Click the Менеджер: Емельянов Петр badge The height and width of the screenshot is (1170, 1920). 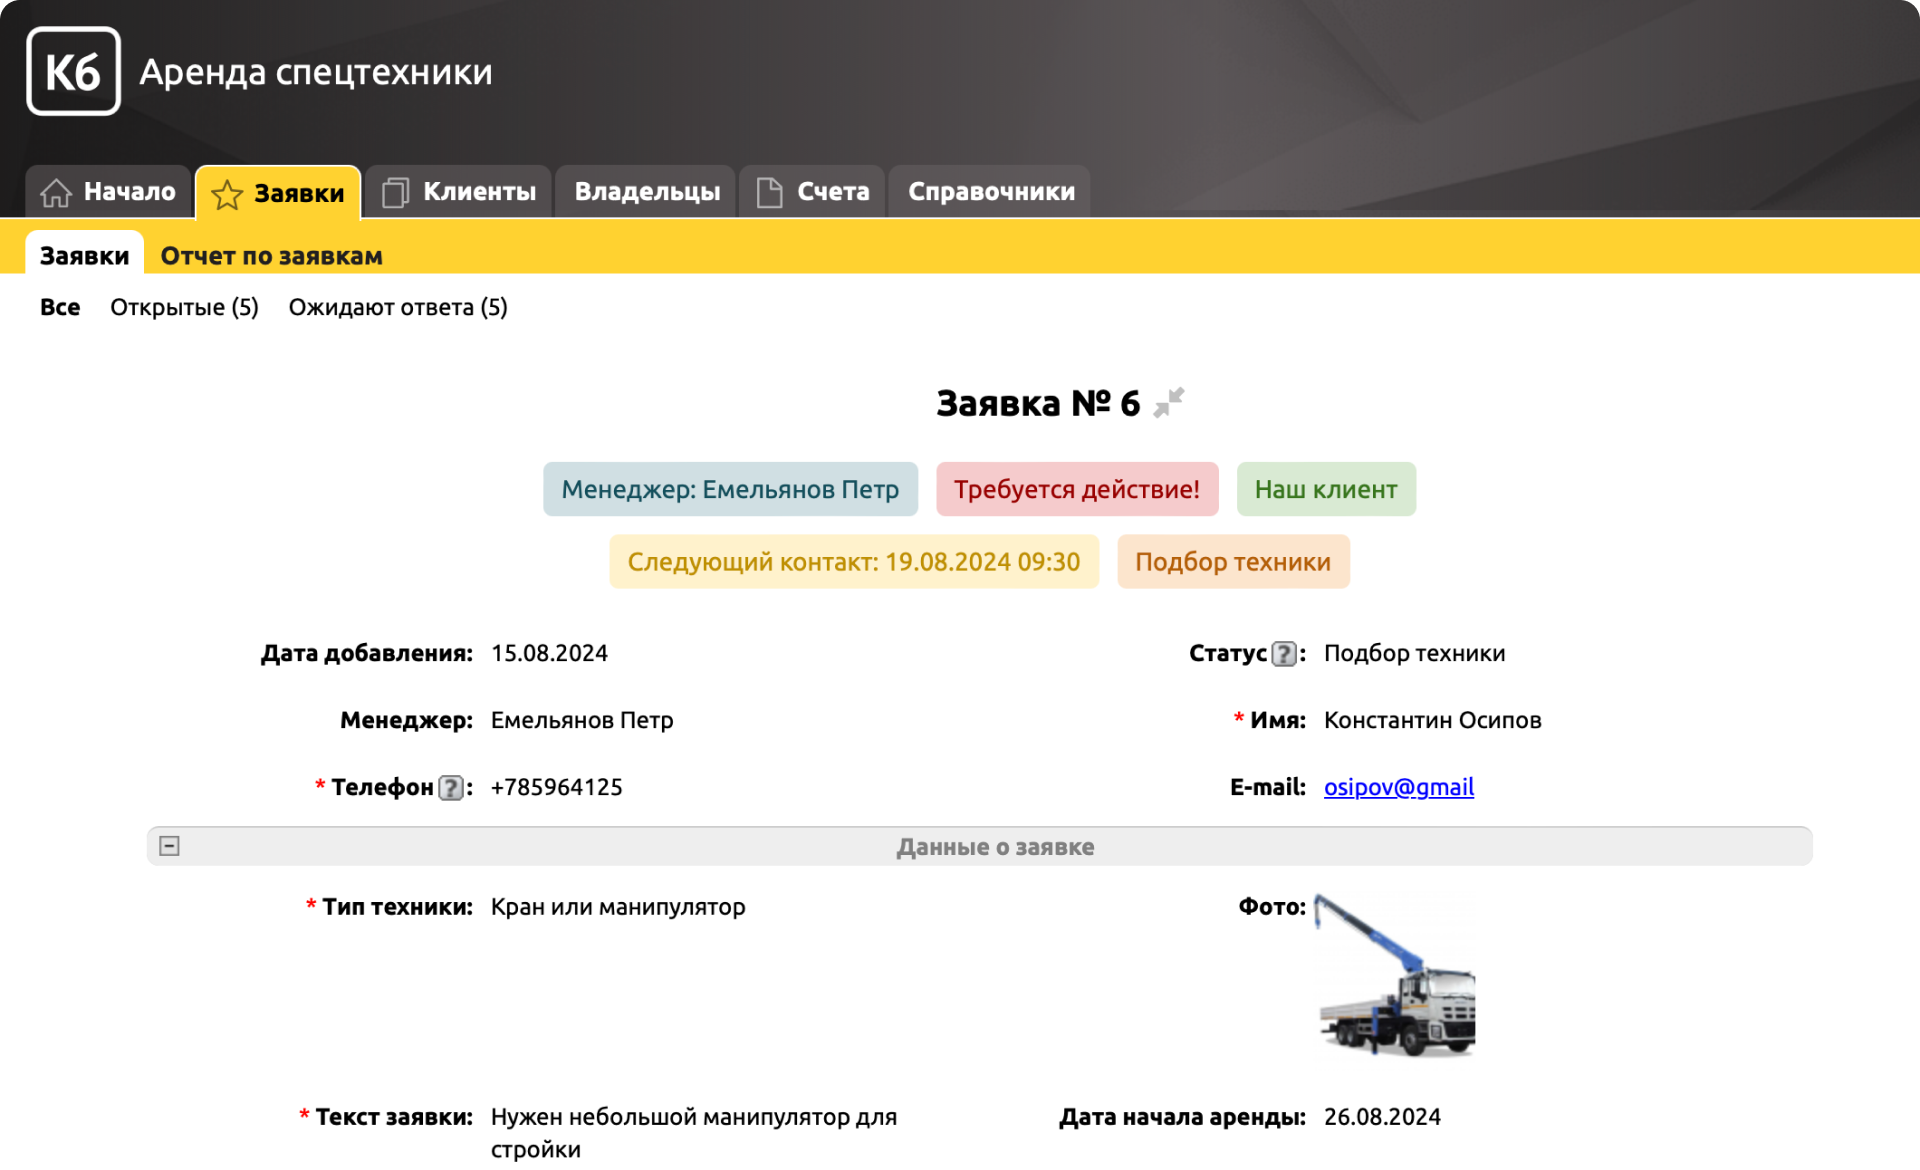730,489
